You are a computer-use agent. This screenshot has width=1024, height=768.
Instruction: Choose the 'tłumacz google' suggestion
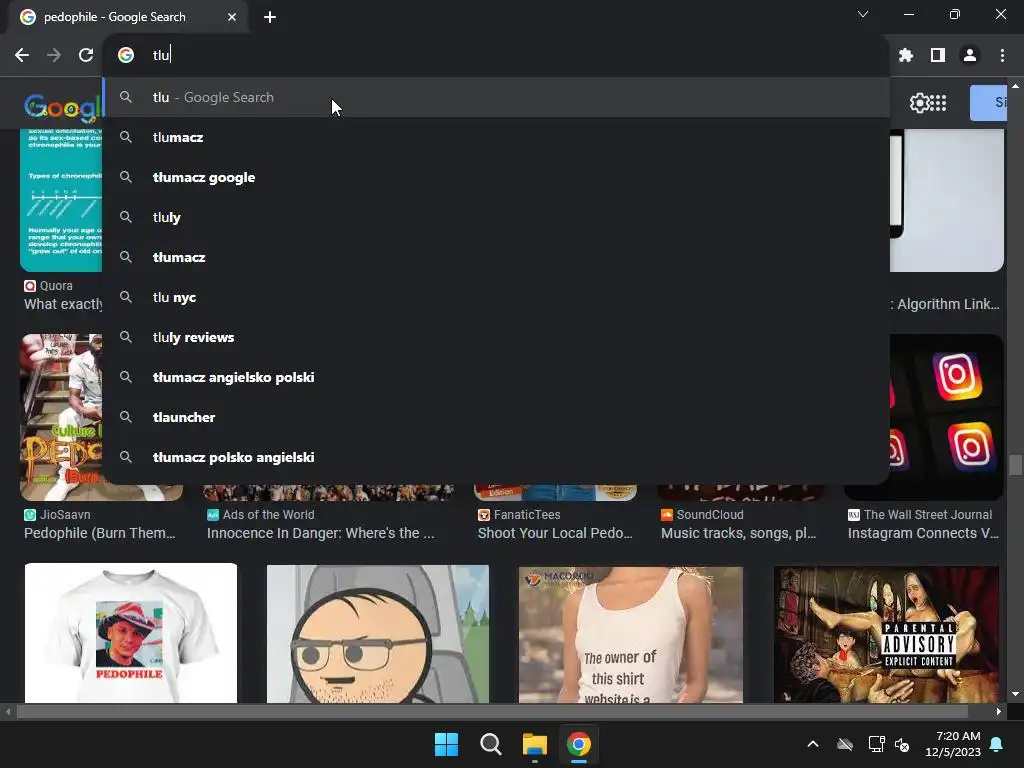(496, 177)
